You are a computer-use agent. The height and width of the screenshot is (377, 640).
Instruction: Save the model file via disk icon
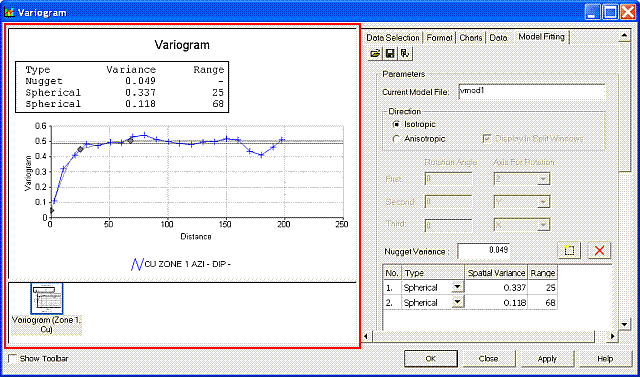coord(389,53)
